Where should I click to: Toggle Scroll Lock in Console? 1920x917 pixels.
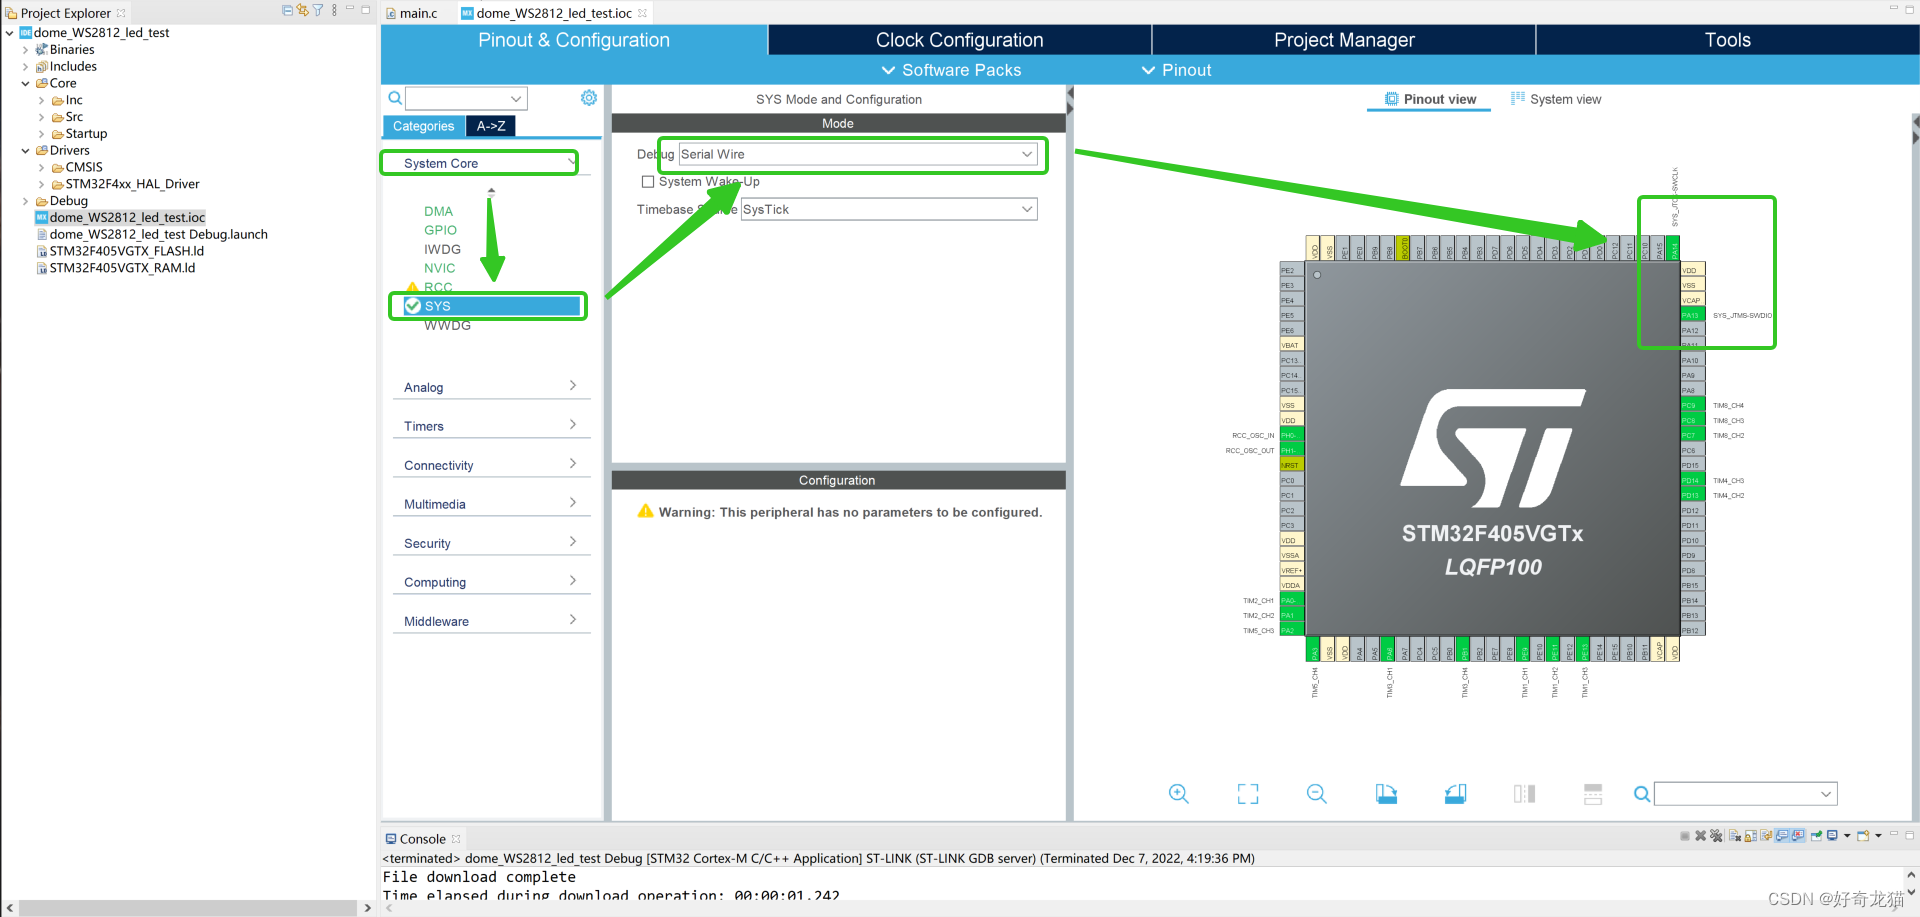(x=1751, y=836)
